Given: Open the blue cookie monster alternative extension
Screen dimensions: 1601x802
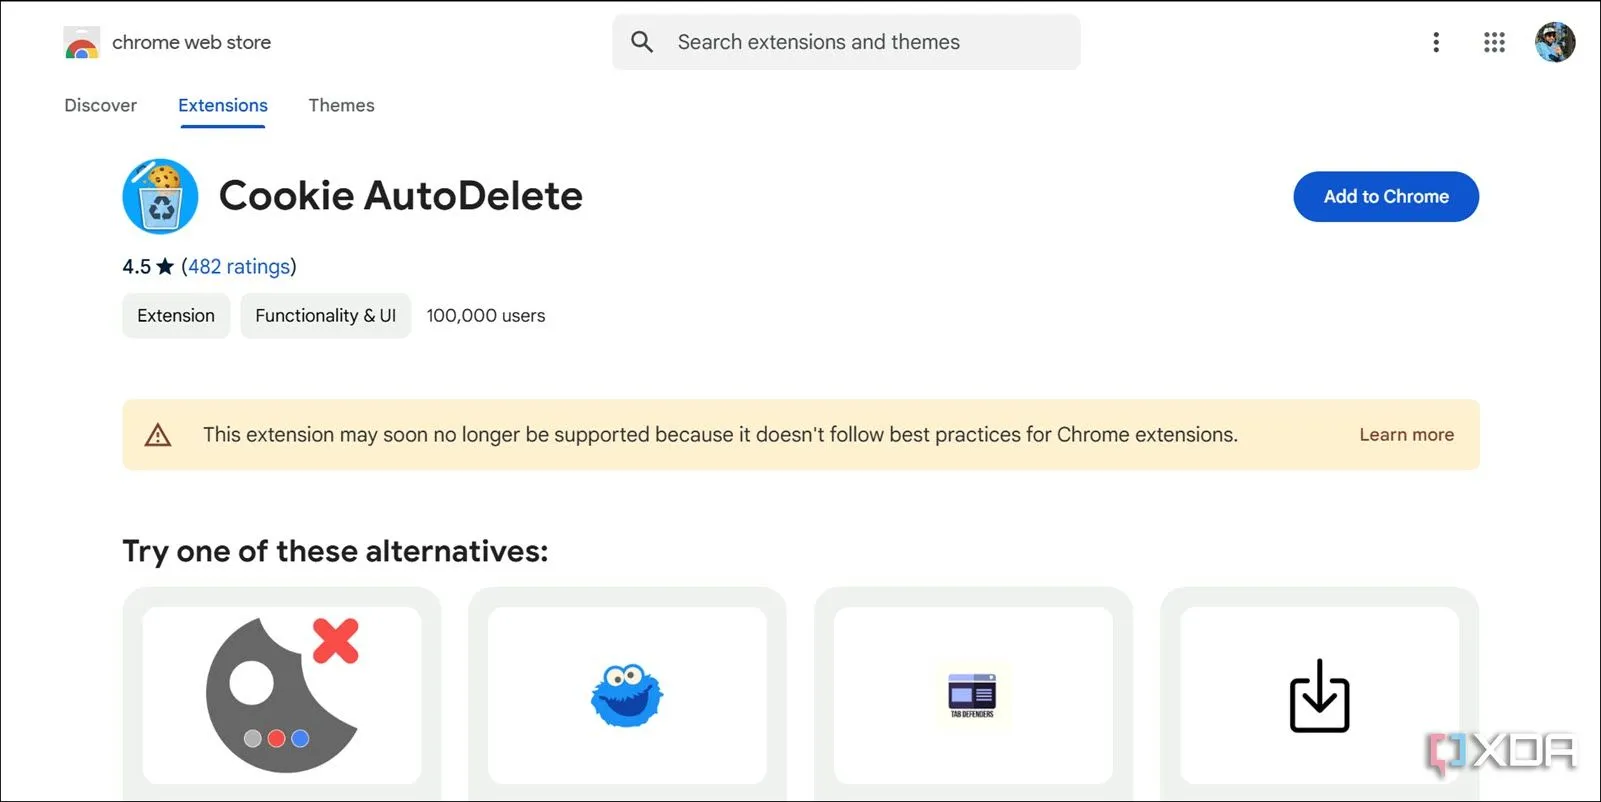Looking at the screenshot, I should [x=627, y=695].
